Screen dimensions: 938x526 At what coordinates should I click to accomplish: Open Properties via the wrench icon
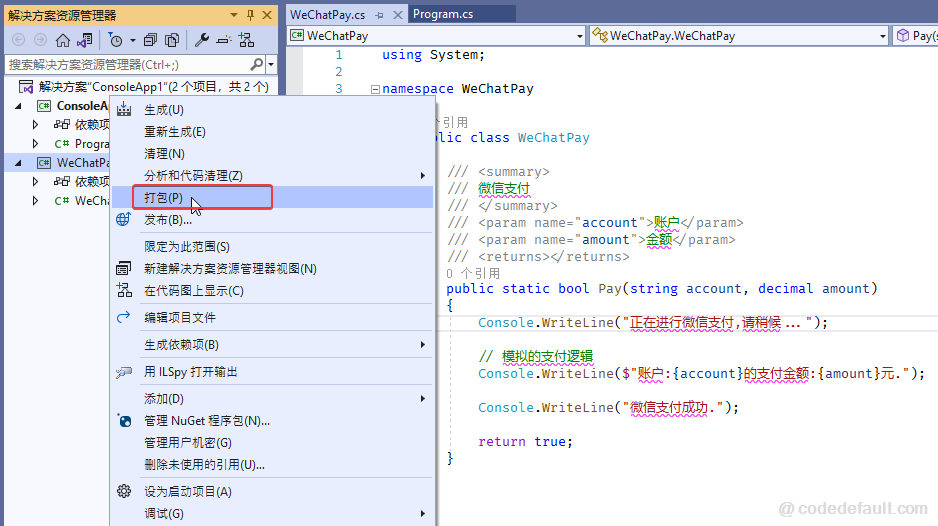202,40
